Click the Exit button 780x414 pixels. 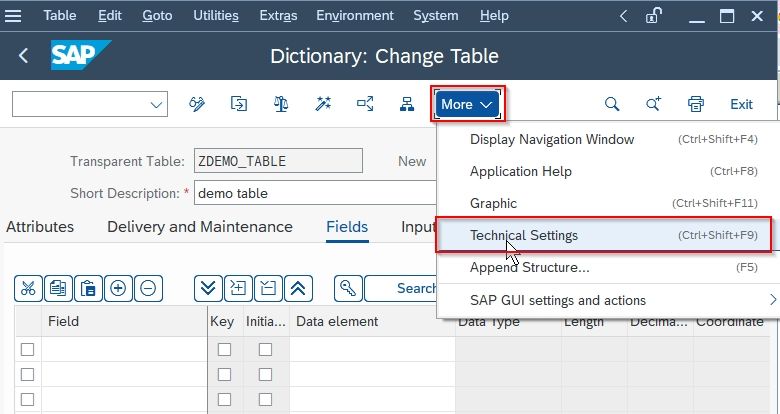tap(741, 104)
